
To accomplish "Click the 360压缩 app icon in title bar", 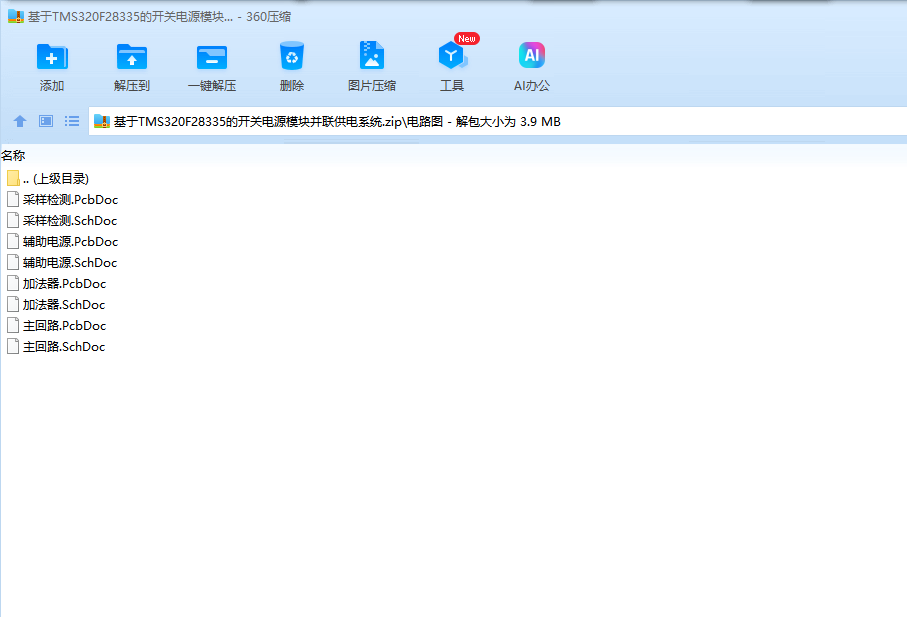I will click(x=16, y=16).
